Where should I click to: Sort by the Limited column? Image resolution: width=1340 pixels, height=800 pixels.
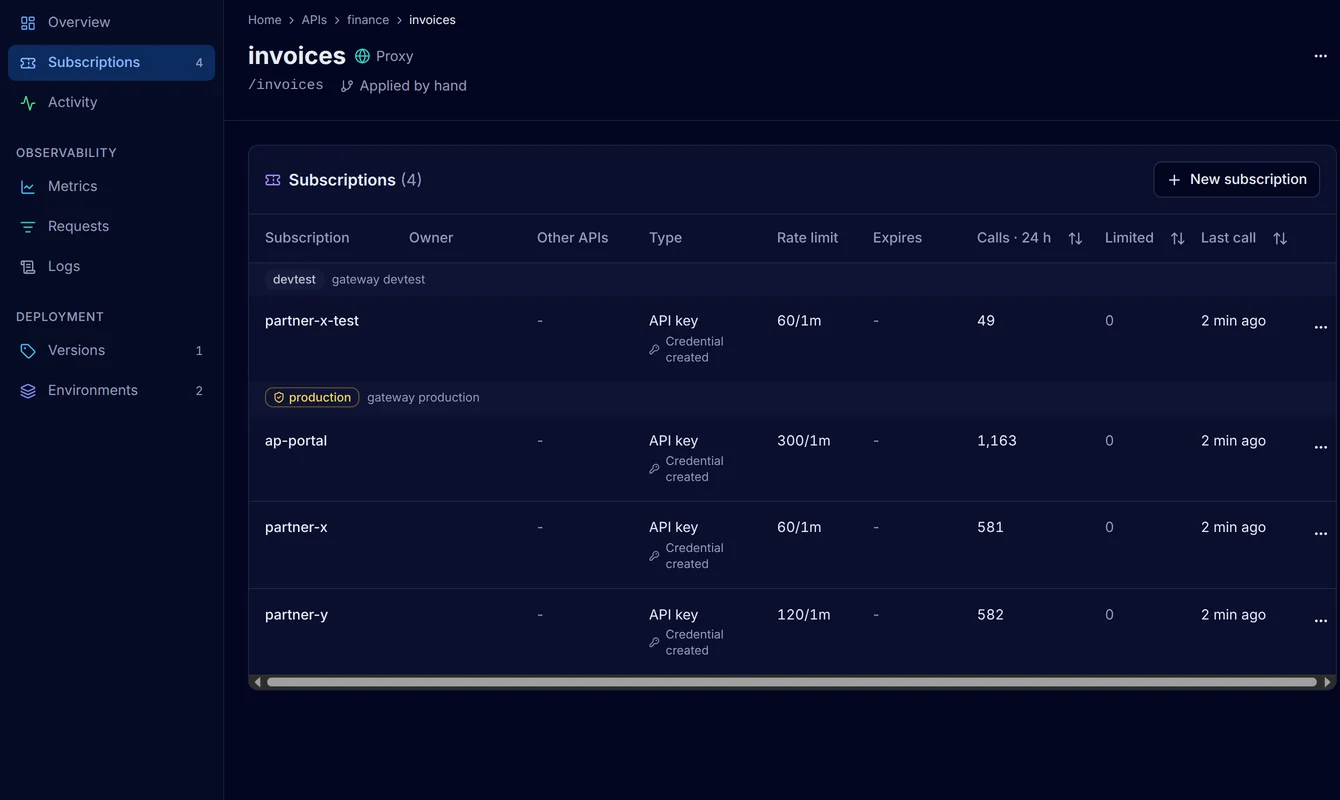tap(1177, 238)
